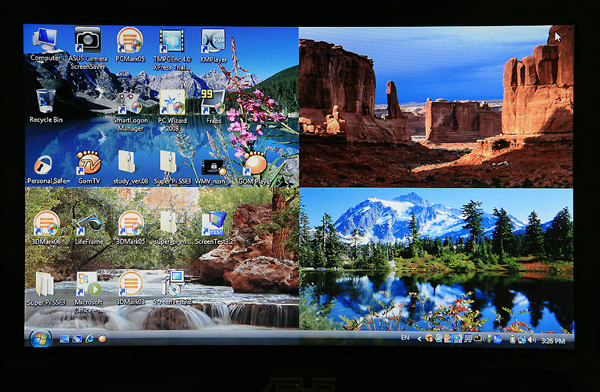Select the Personal Safe padlock icon
The height and width of the screenshot is (392, 600).
43,165
